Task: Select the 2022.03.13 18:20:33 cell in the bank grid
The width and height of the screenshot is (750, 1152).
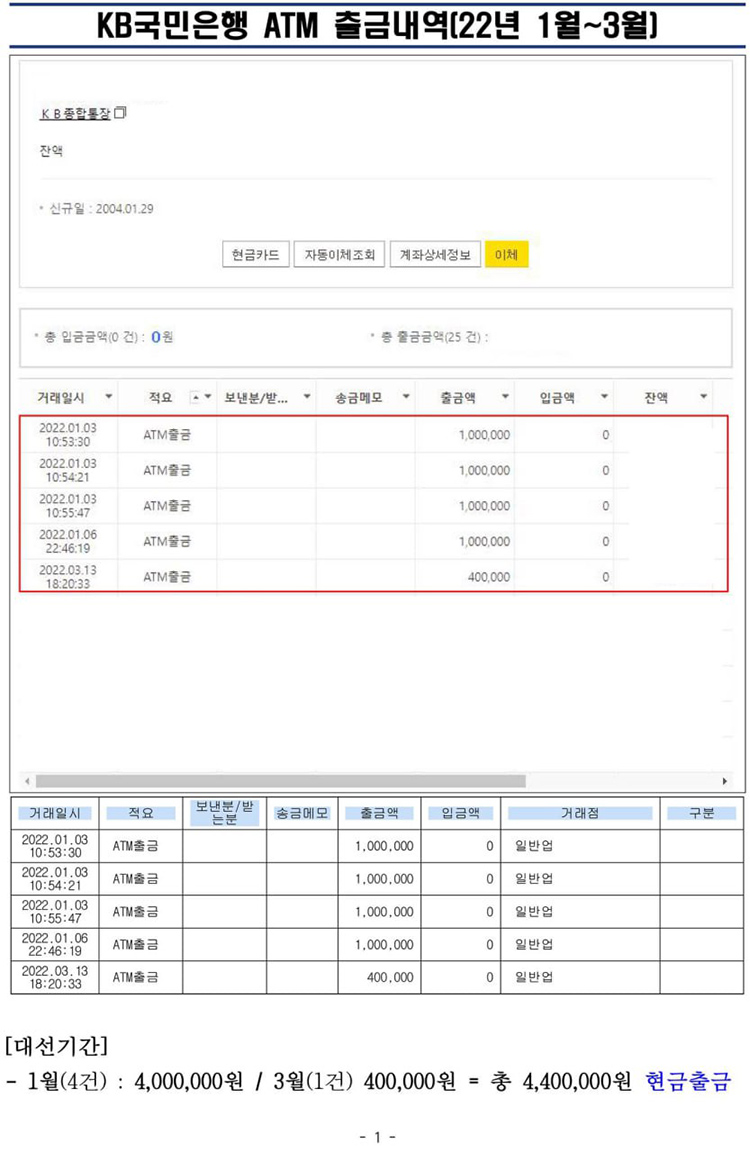Action: tap(68, 577)
